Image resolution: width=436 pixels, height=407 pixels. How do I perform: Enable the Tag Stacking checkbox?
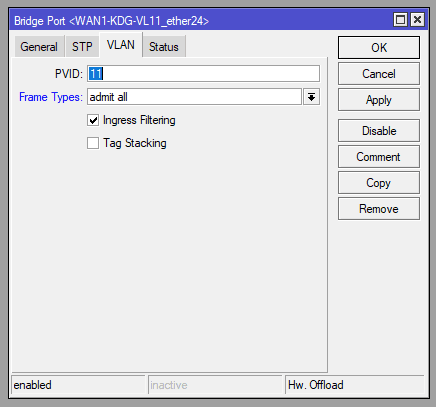pyautogui.click(x=93, y=143)
